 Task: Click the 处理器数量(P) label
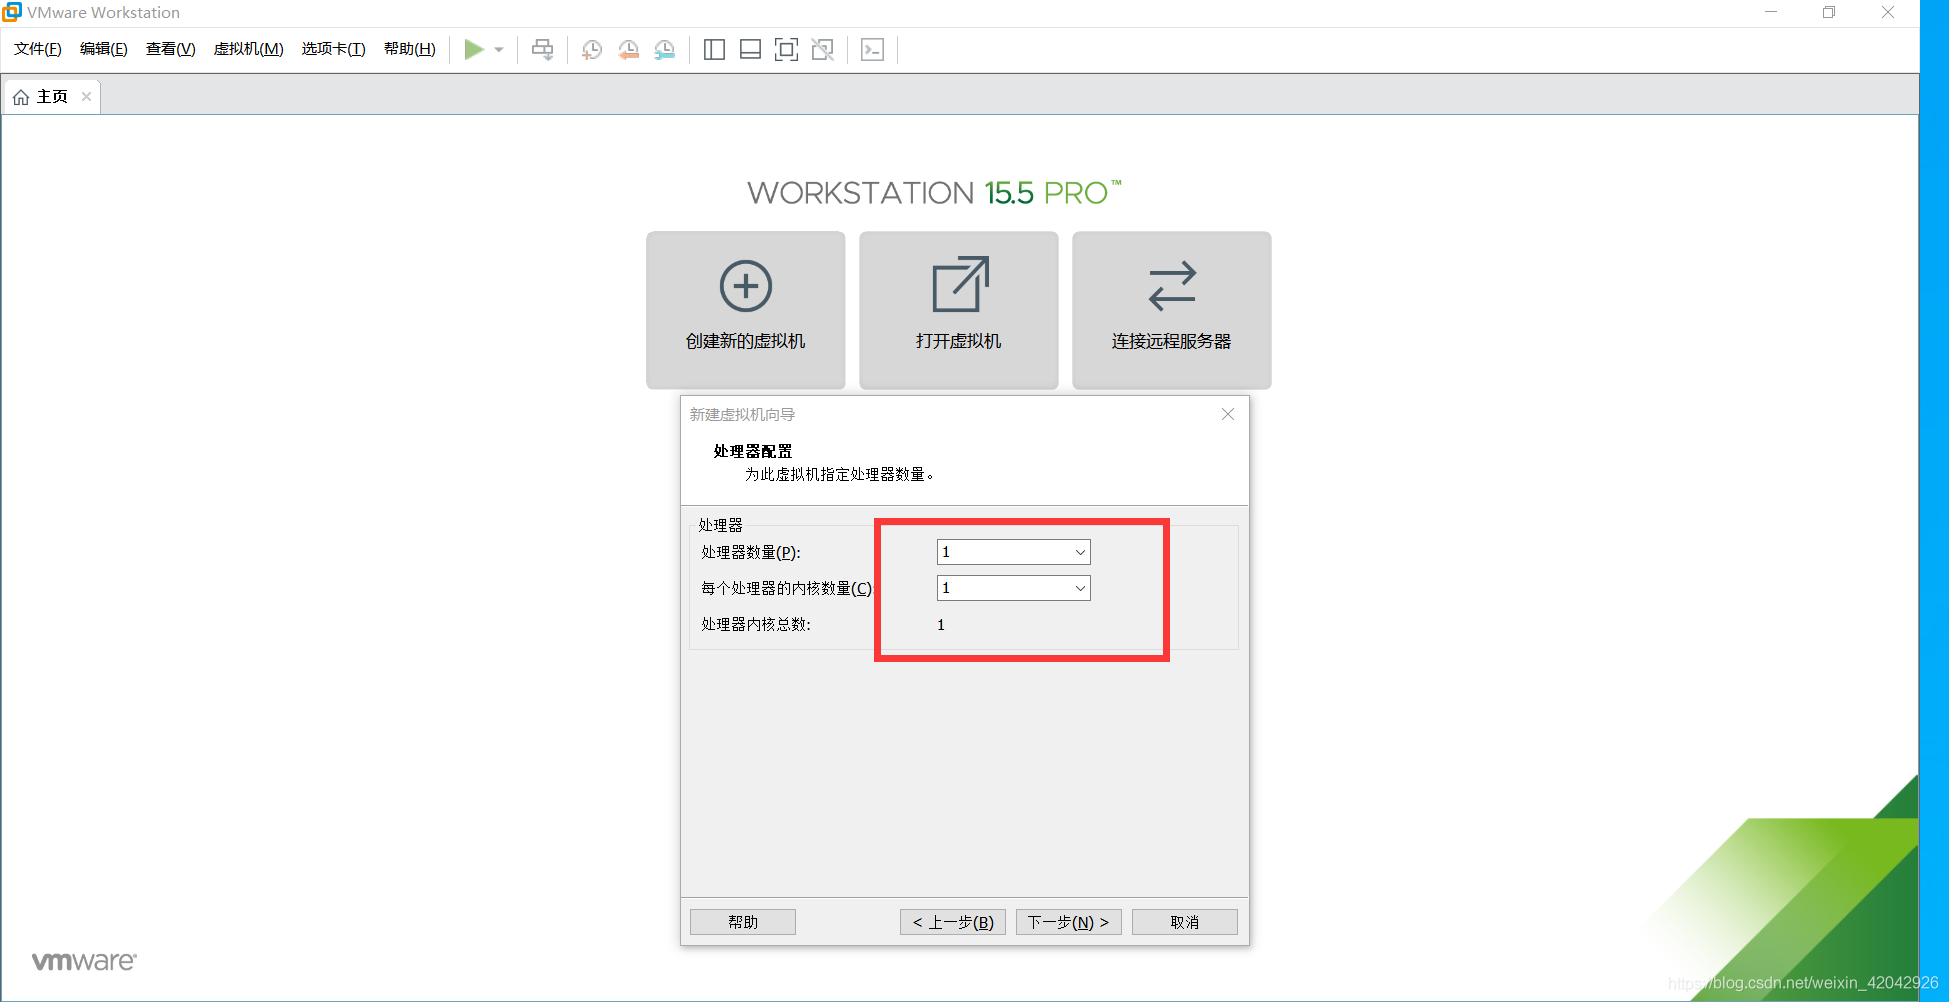pyautogui.click(x=751, y=552)
